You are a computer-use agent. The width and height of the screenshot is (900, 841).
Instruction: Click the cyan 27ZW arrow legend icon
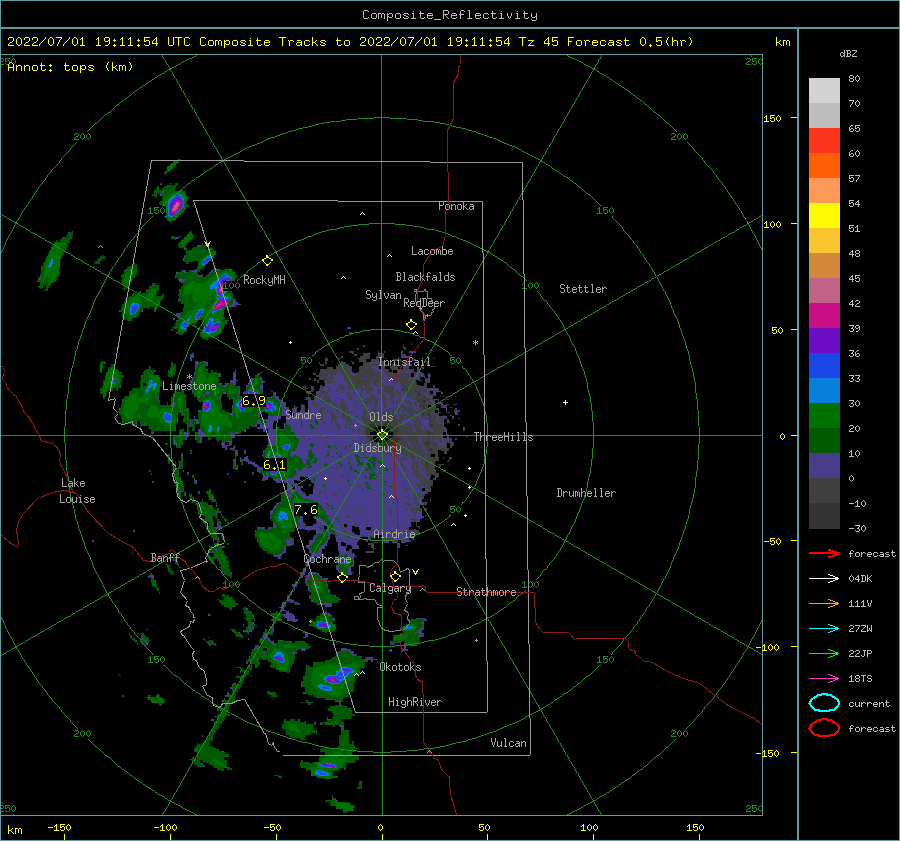[824, 629]
